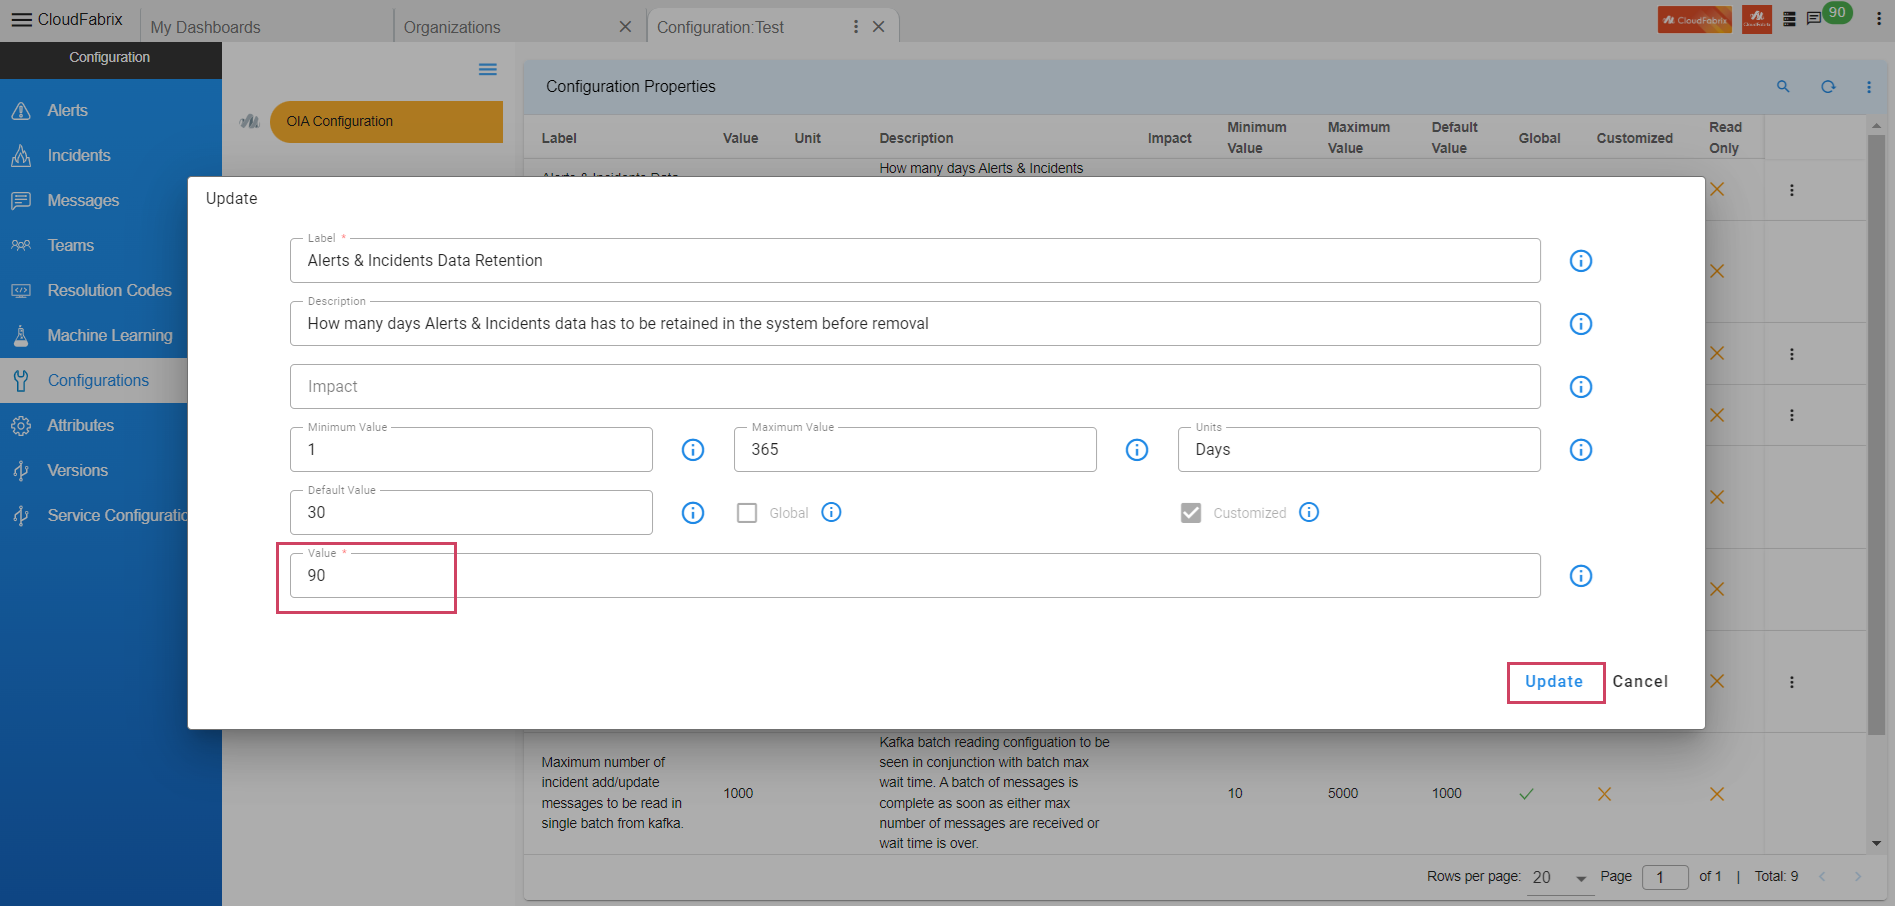
Task: Click the search icon in Configuration Properties
Action: click(1782, 87)
